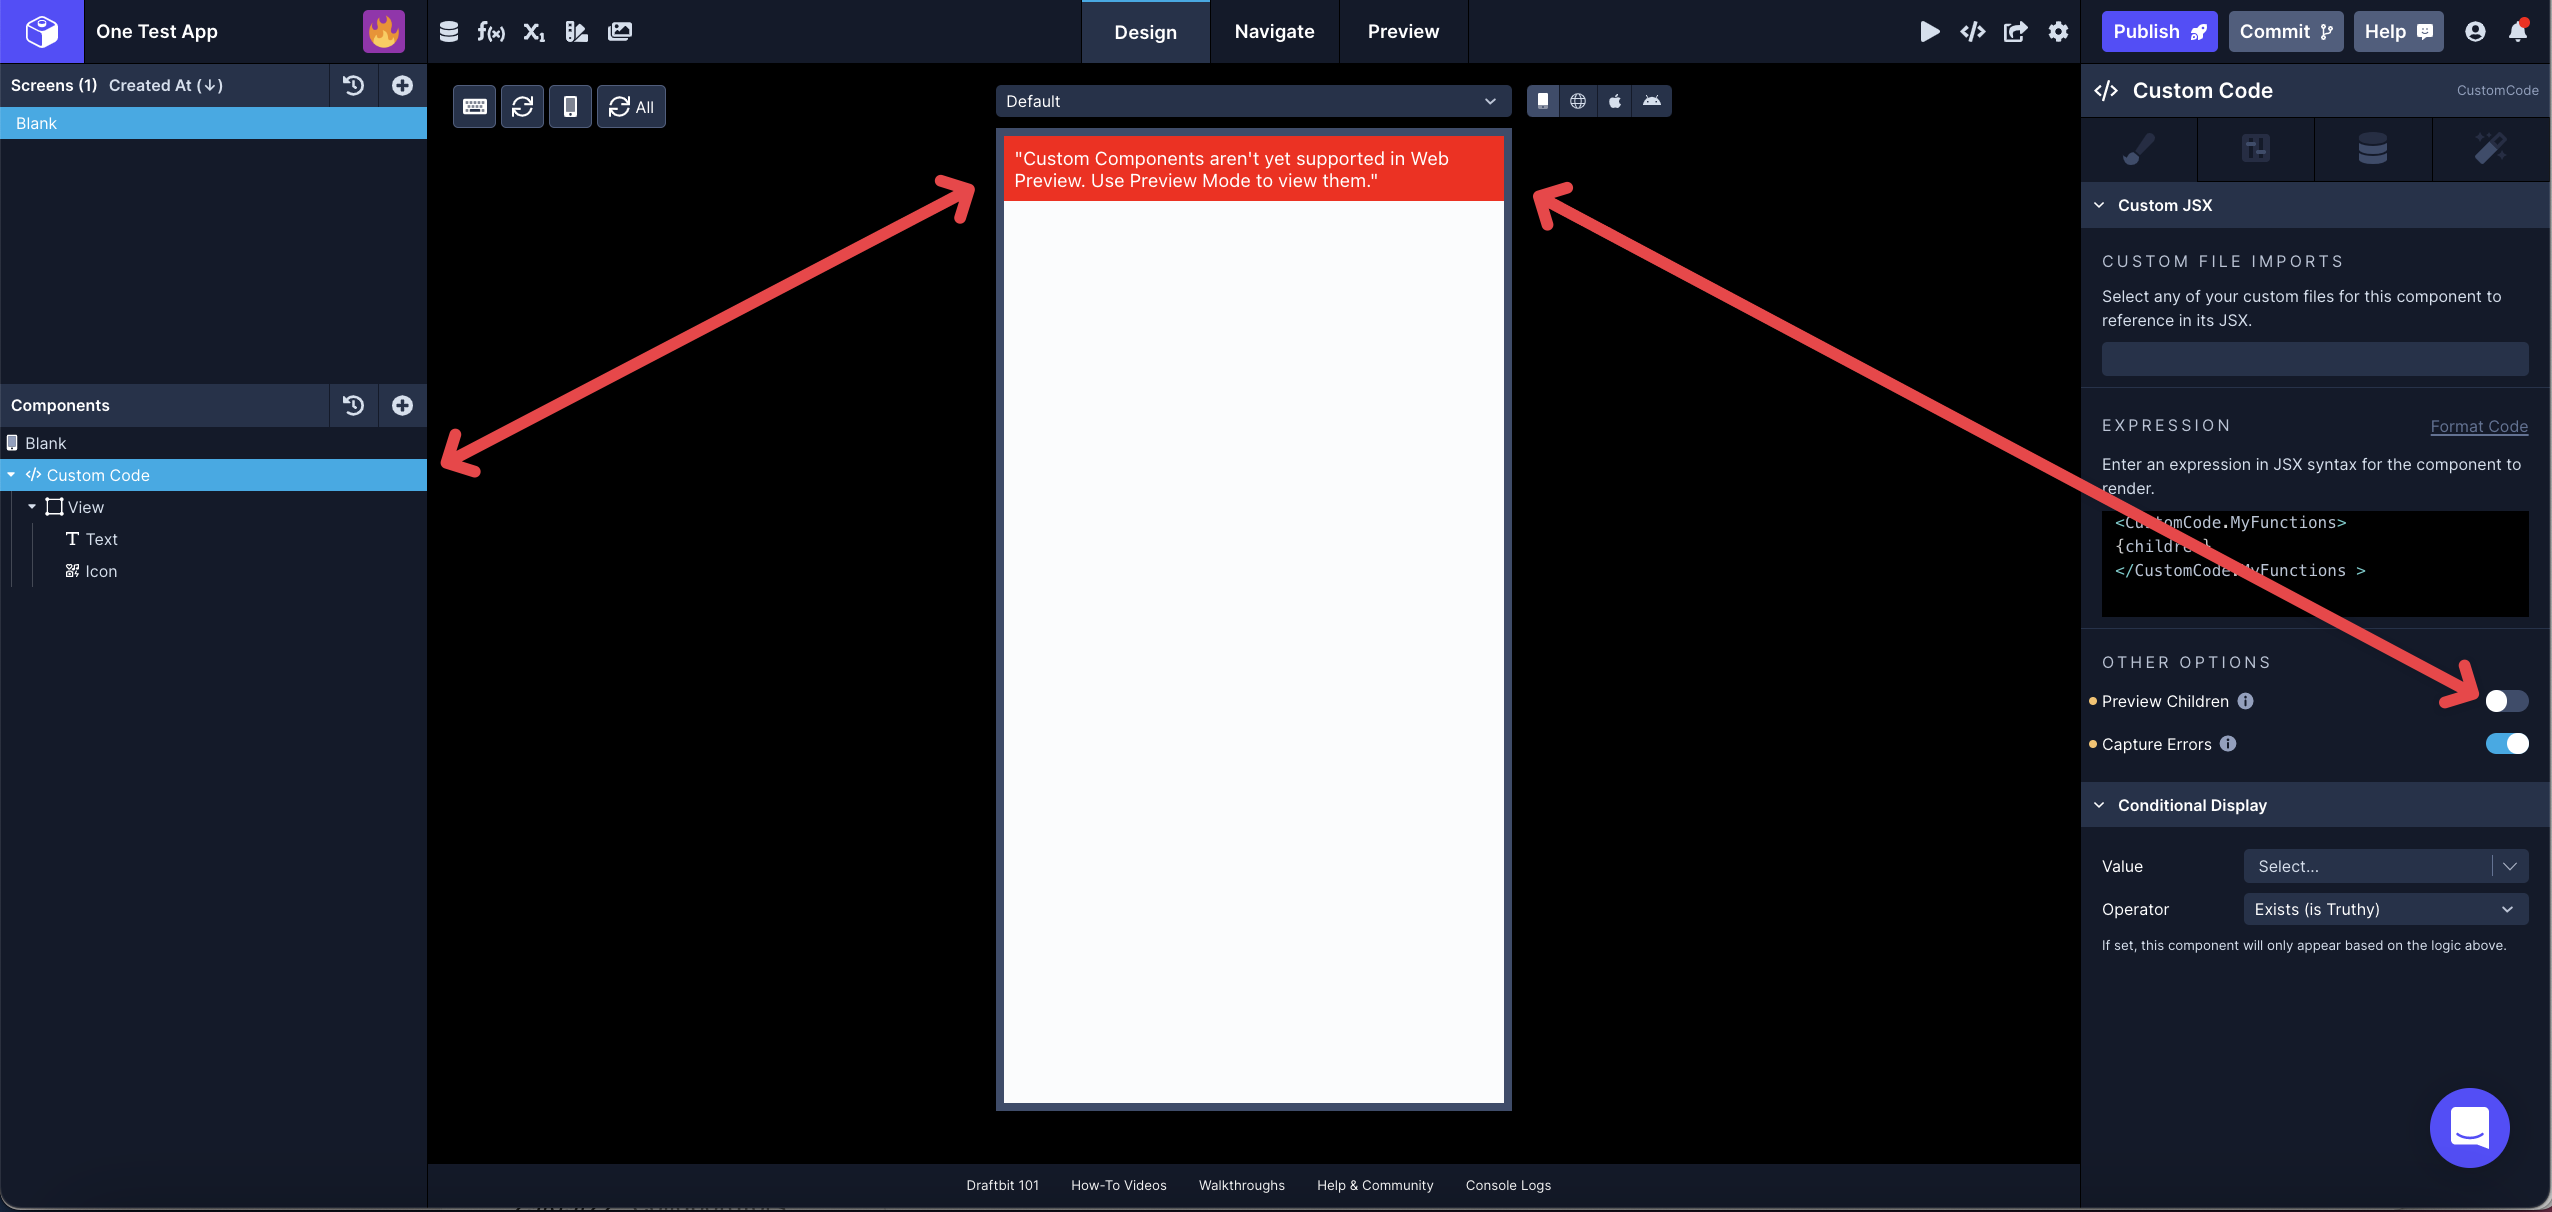Toggle Capture Errors switch
This screenshot has width=2552, height=1212.
point(2506,743)
